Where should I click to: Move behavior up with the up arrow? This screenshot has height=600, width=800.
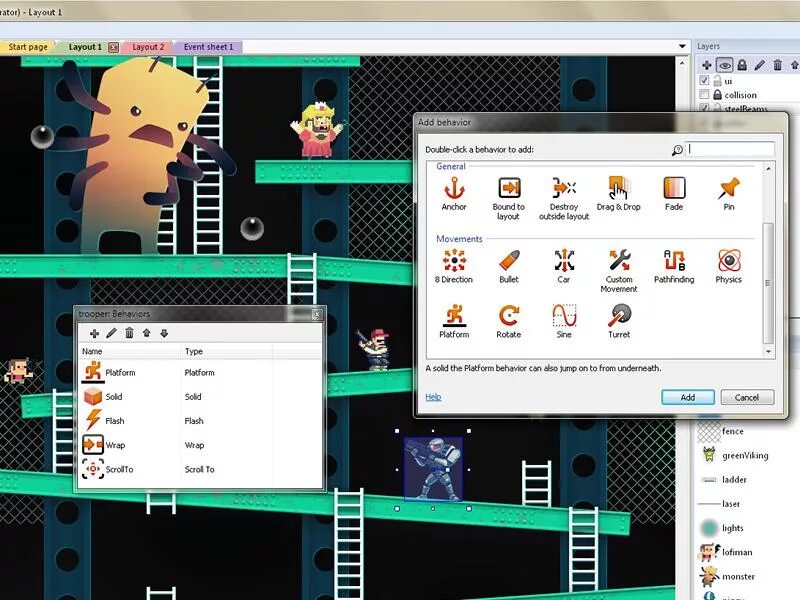146,333
